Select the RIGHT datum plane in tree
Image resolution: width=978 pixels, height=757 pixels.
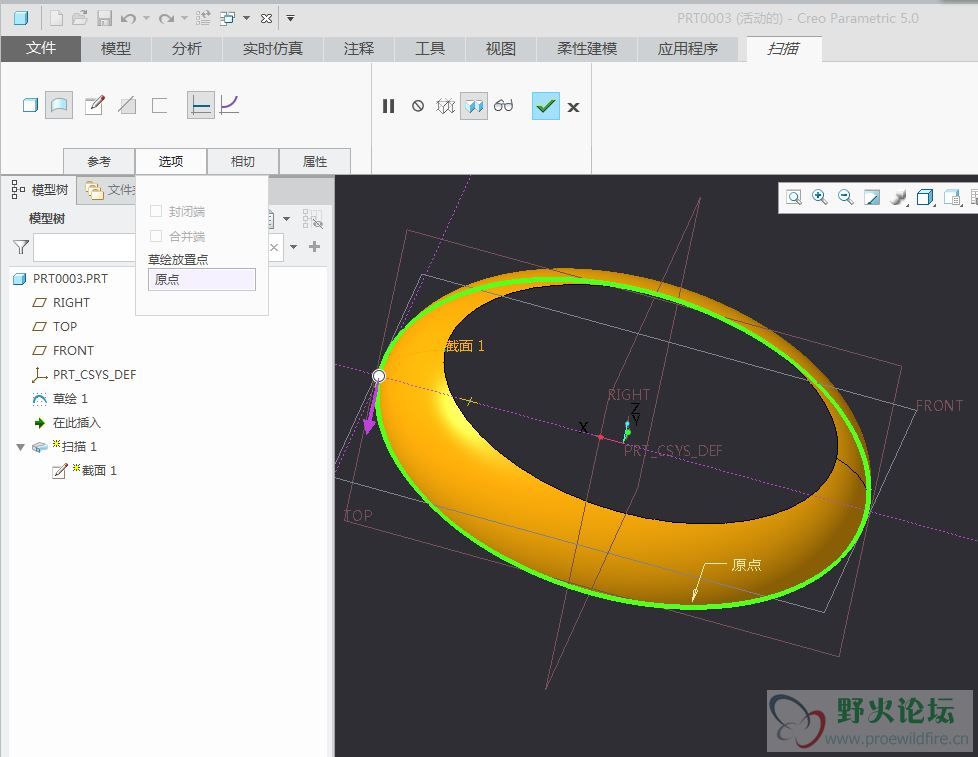(x=70, y=302)
